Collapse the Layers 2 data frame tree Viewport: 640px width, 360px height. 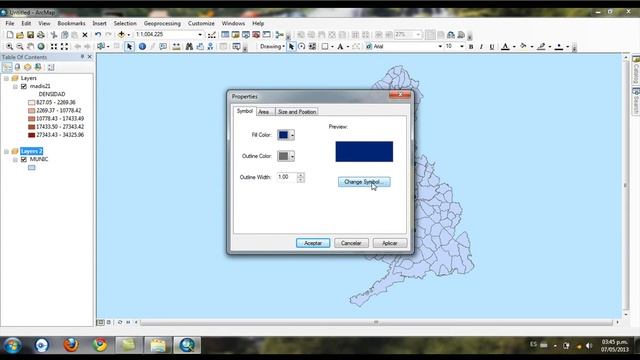6,151
